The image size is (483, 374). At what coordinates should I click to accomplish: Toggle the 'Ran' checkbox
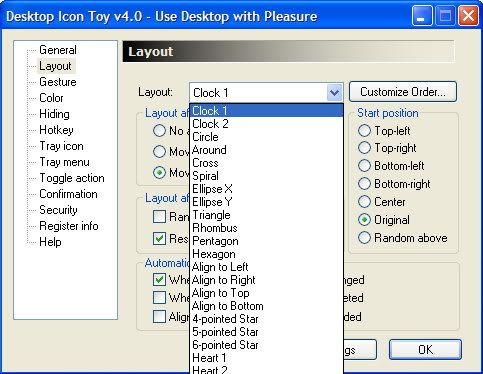pyautogui.click(x=159, y=217)
